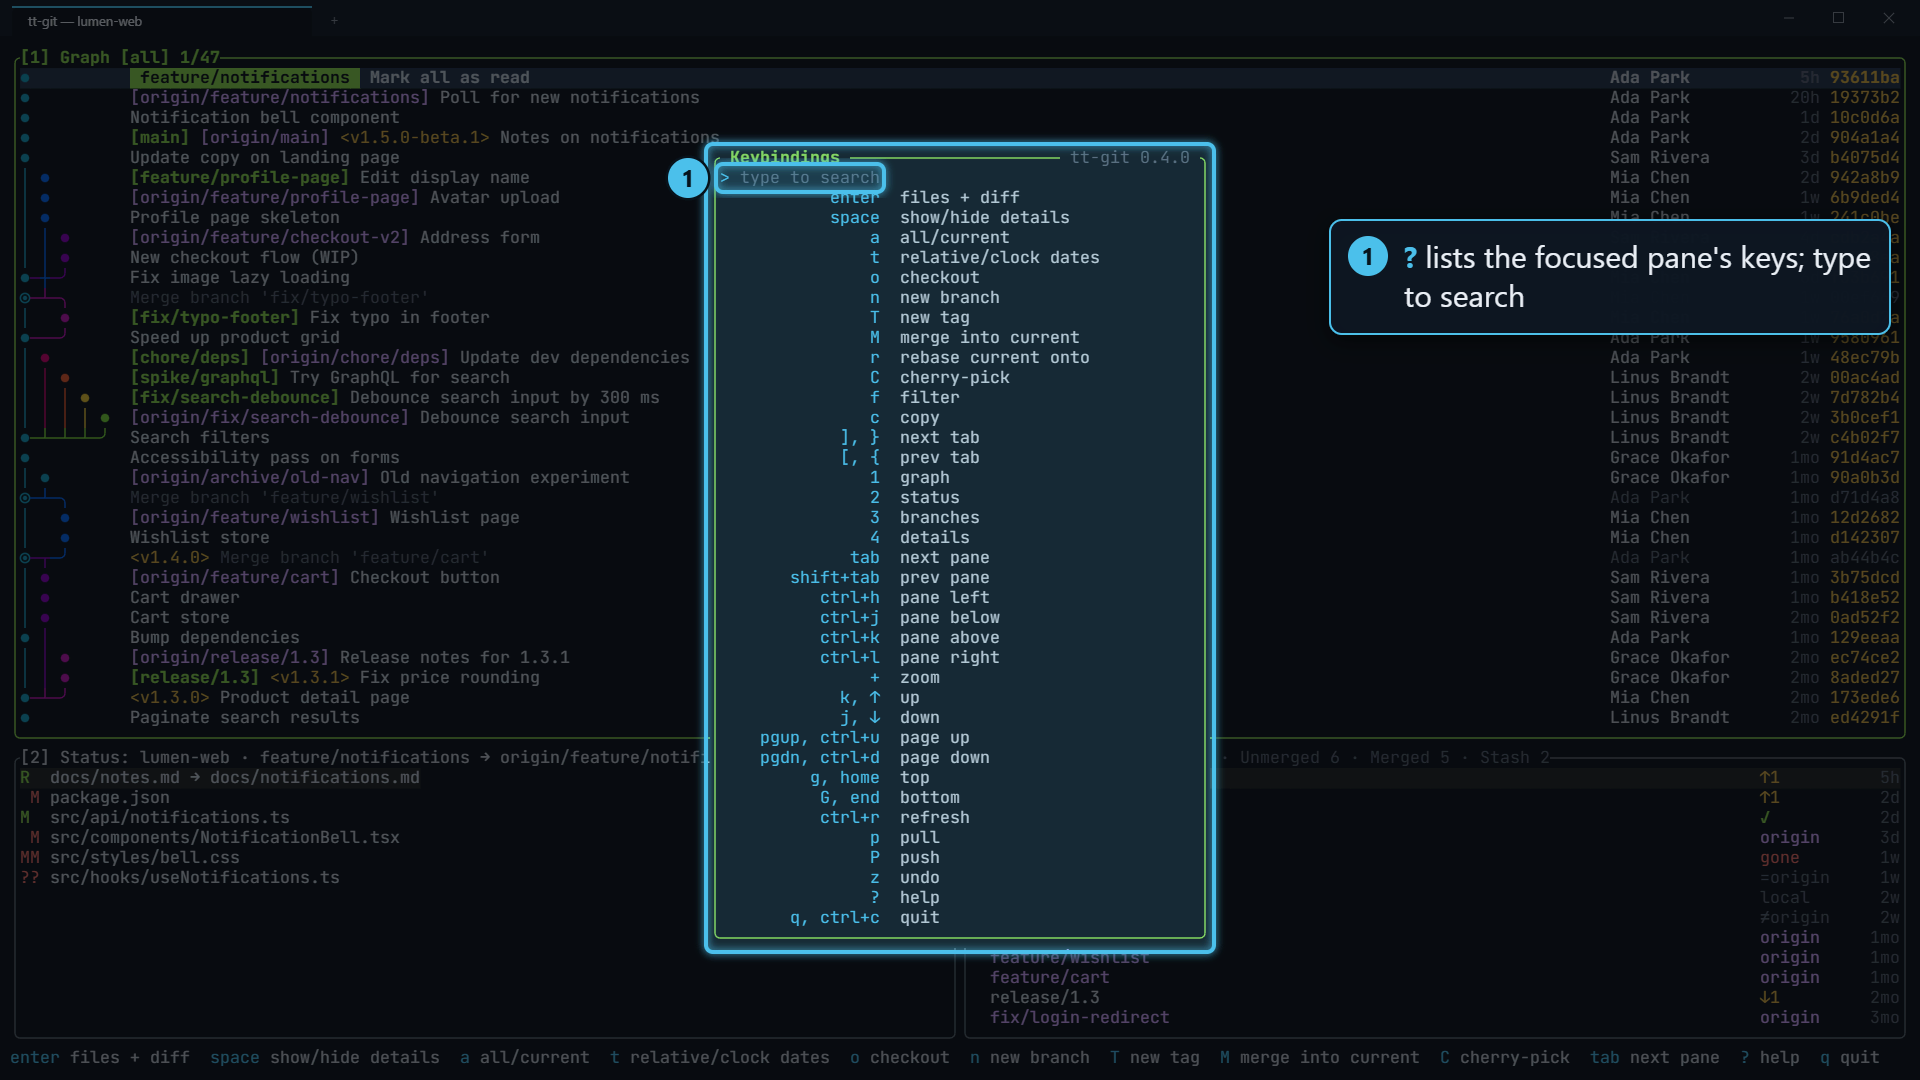
Task: Click the 'undo' keybinding row
Action: (960, 878)
